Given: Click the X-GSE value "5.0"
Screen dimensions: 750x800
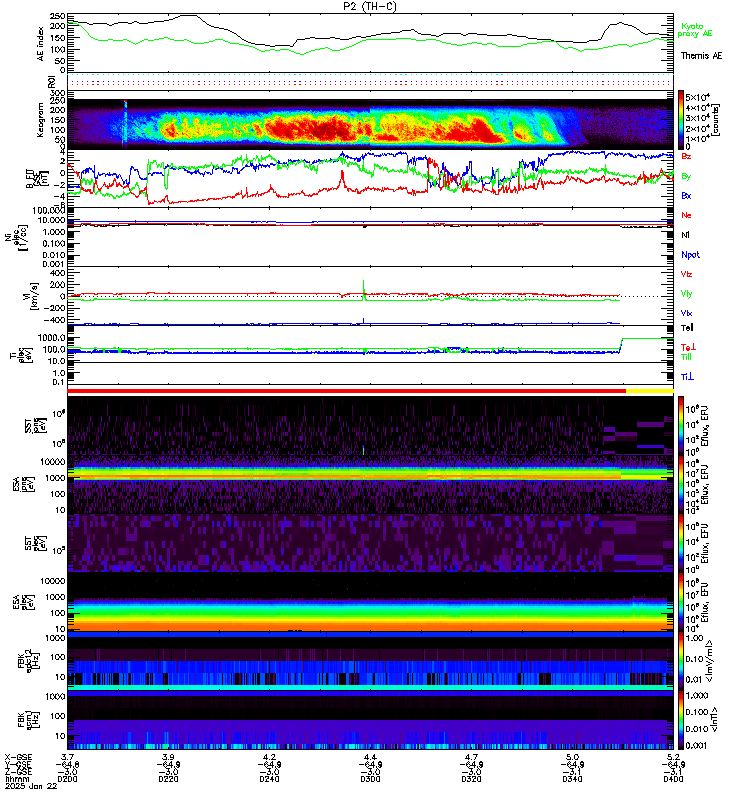Looking at the screenshot, I should coord(572,757).
